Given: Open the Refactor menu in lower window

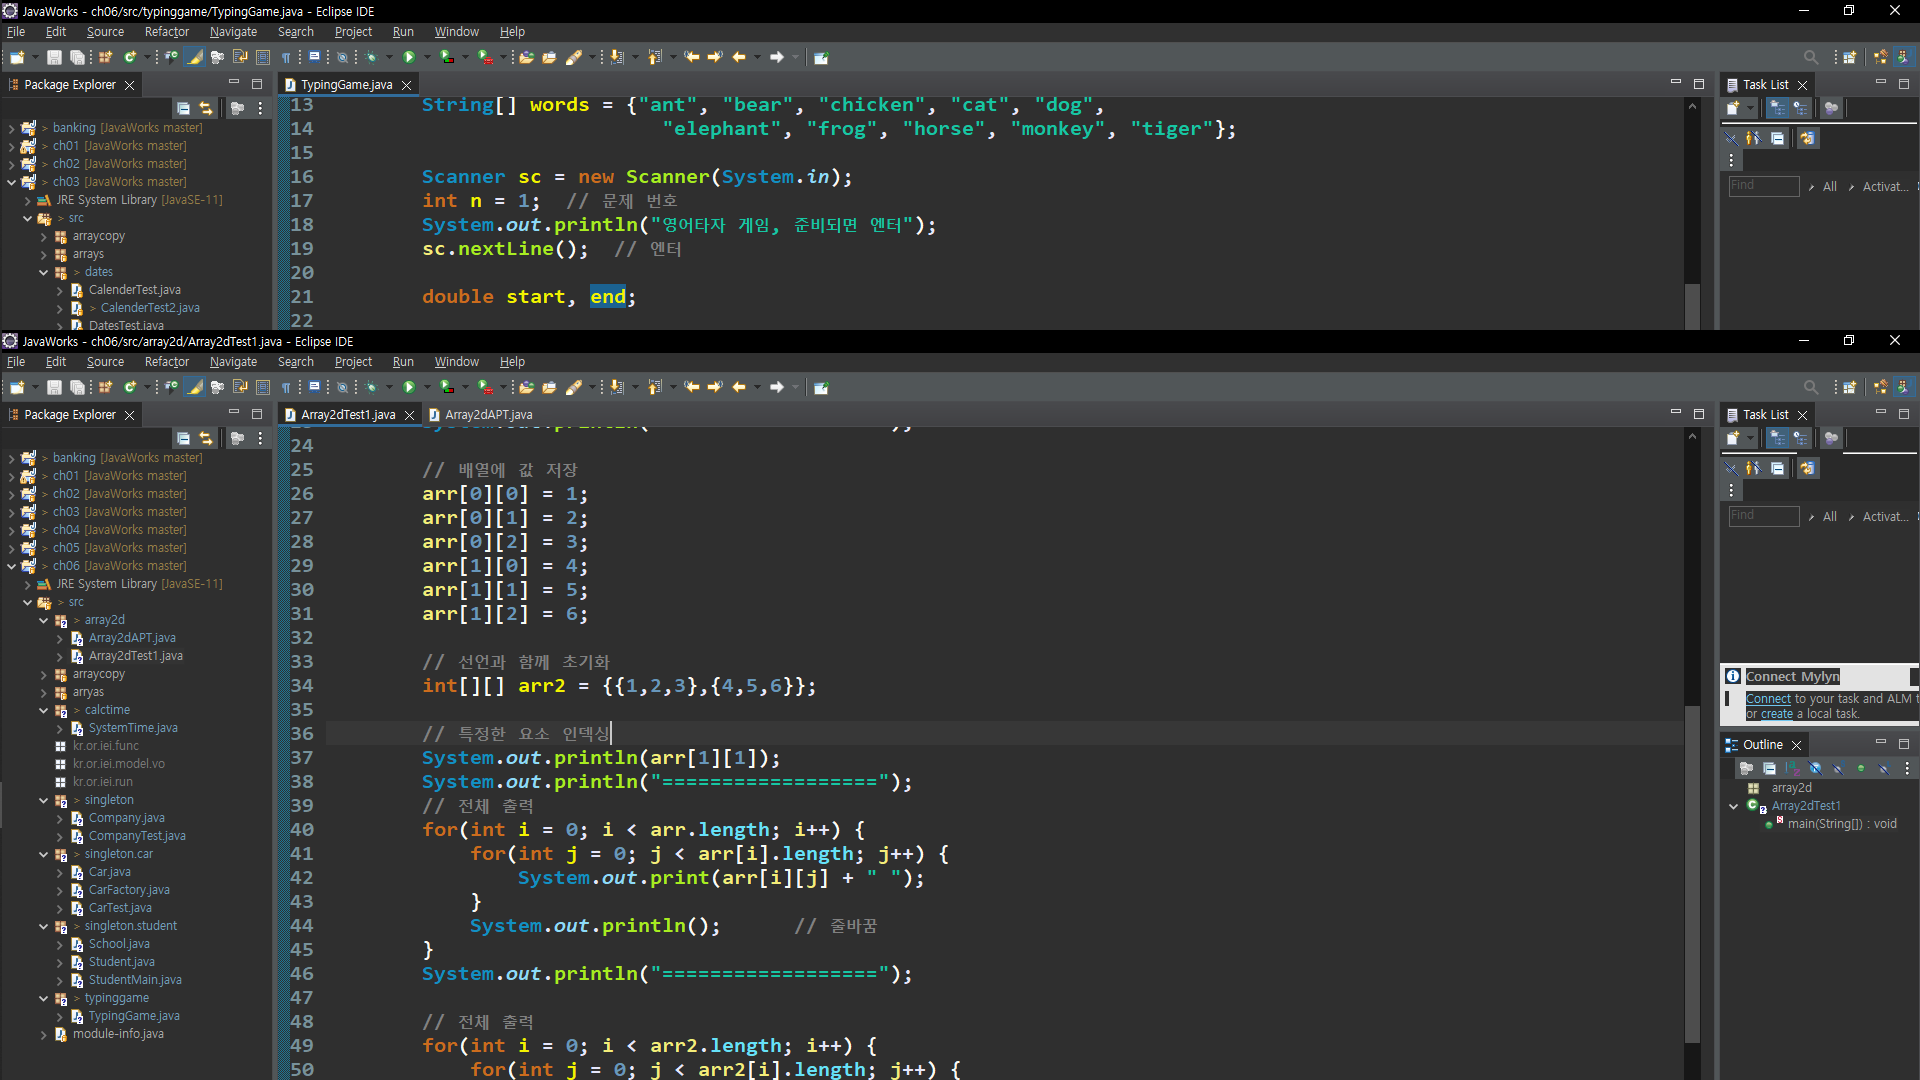Looking at the screenshot, I should tap(166, 362).
